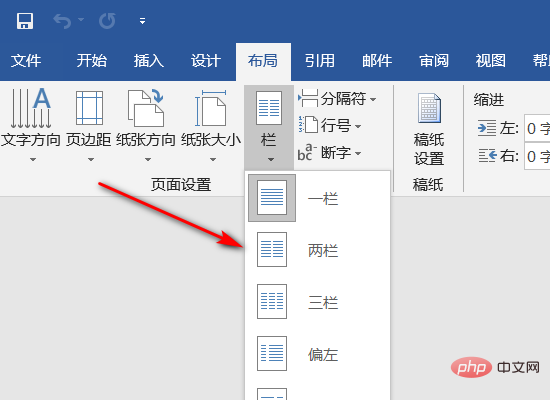Image resolution: width=550 pixels, height=400 pixels.
Task: Click the 纸张大小 paper size icon
Action: point(210,108)
